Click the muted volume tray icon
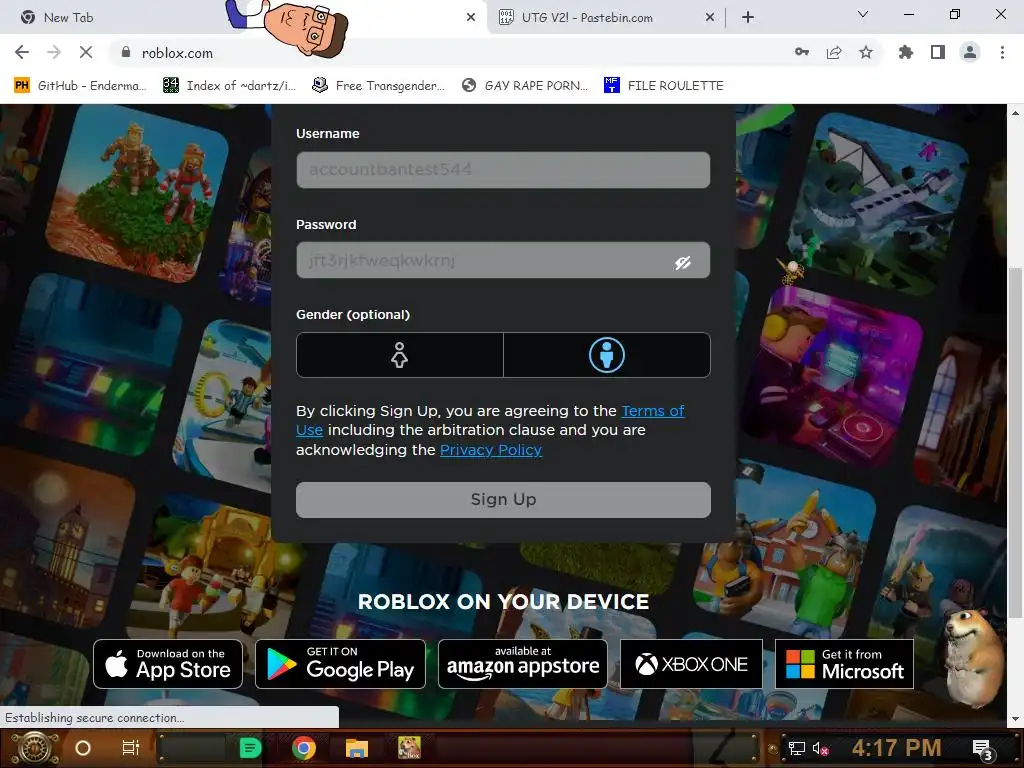 pyautogui.click(x=821, y=748)
